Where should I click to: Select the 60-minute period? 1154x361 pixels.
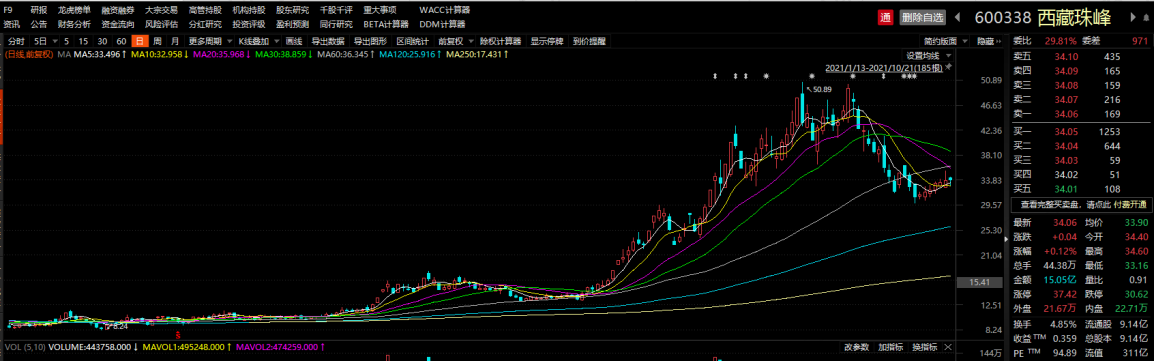pos(121,41)
